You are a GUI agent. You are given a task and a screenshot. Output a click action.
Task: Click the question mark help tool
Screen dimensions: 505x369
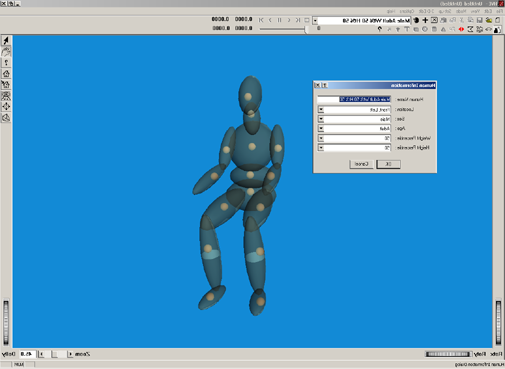click(x=6, y=63)
